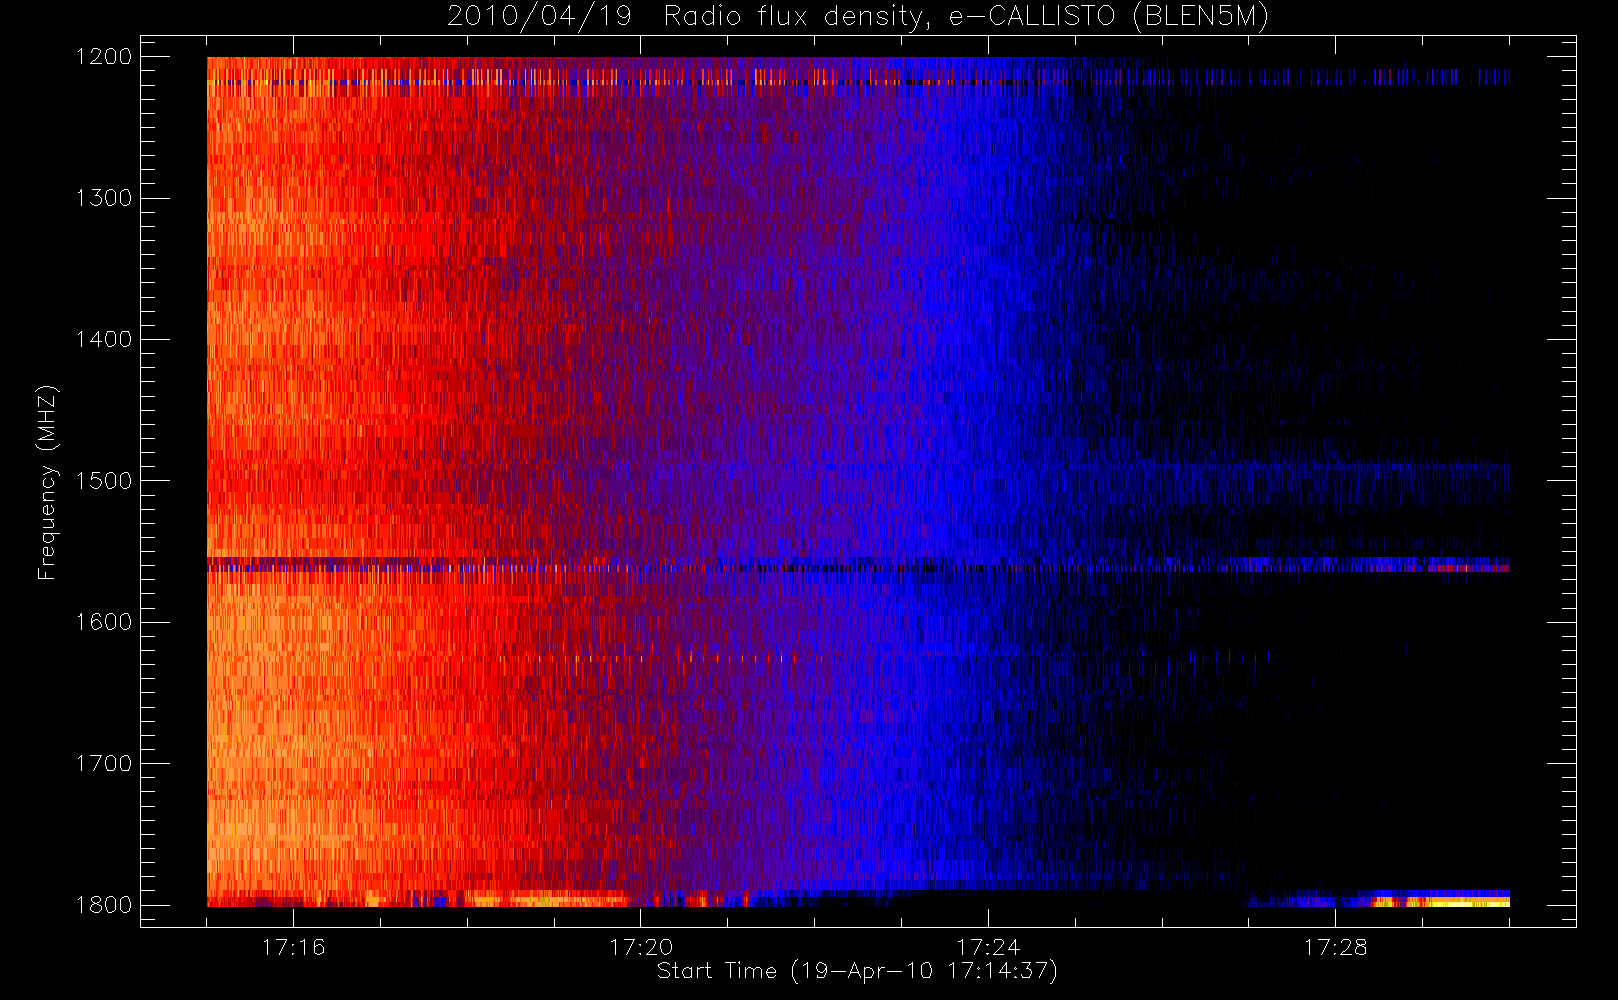This screenshot has height=1000, width=1618.
Task: Click the '17:24' time axis label
Action: coord(988,947)
